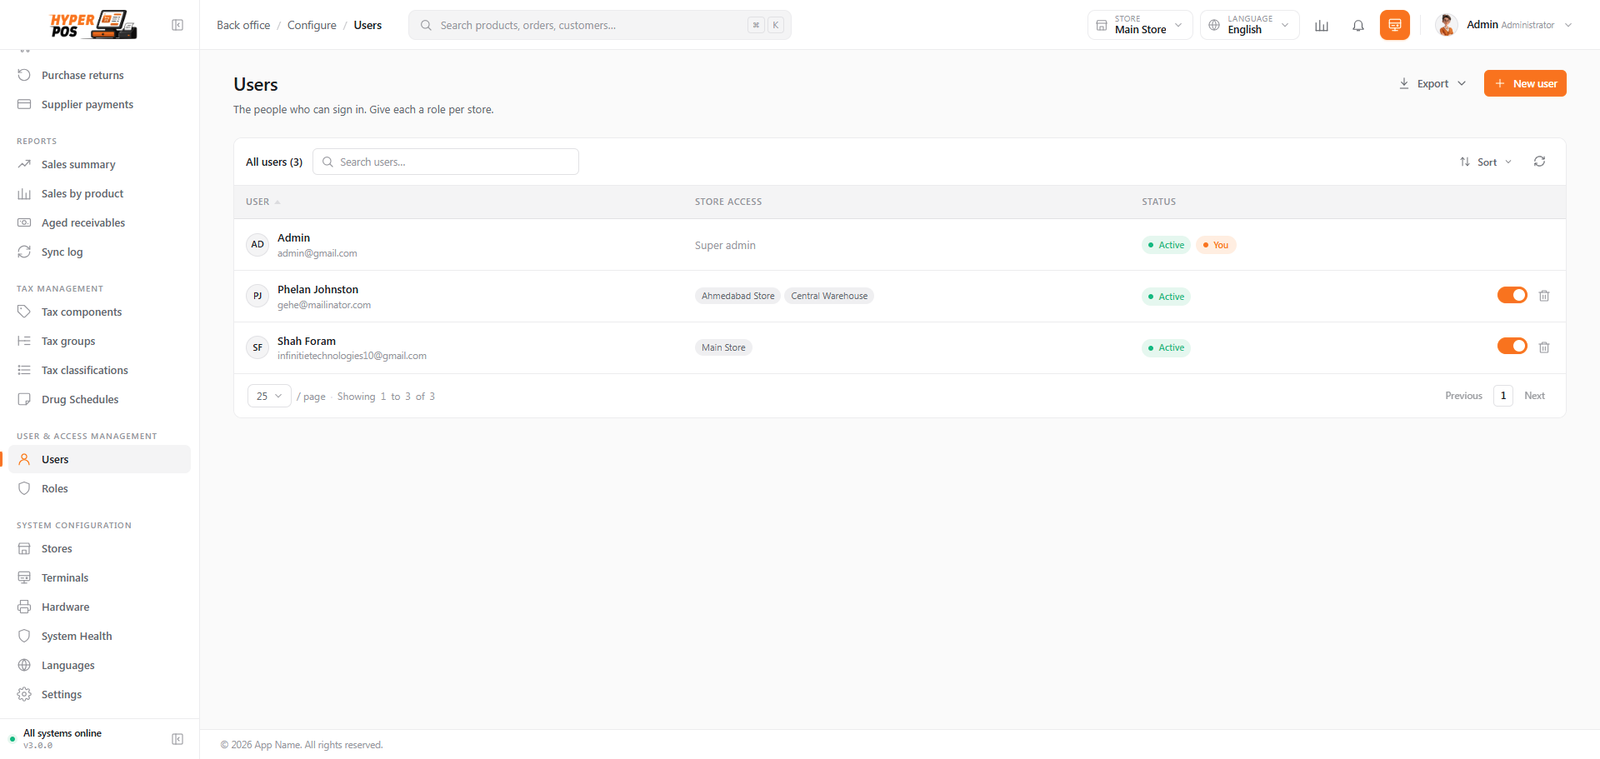Collapse sidebar using top panel icon
The image size is (1600, 759).
coord(177,25)
